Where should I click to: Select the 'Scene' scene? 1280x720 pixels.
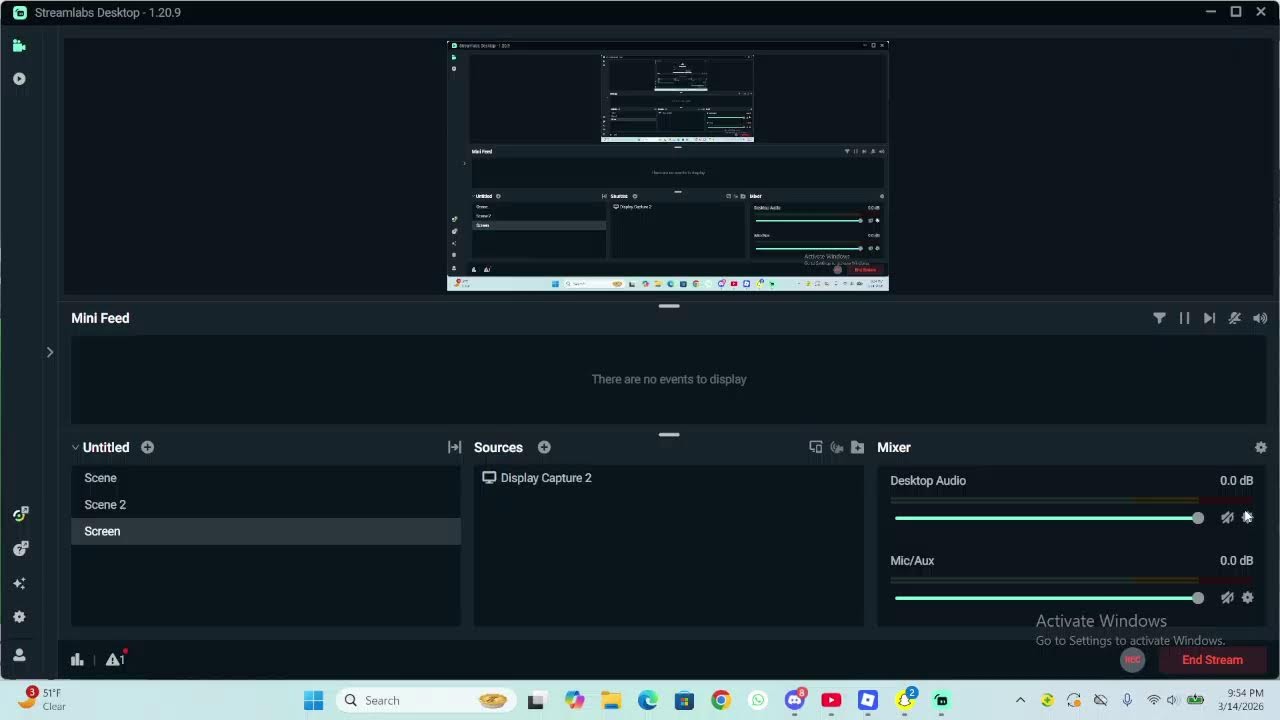tap(266, 478)
